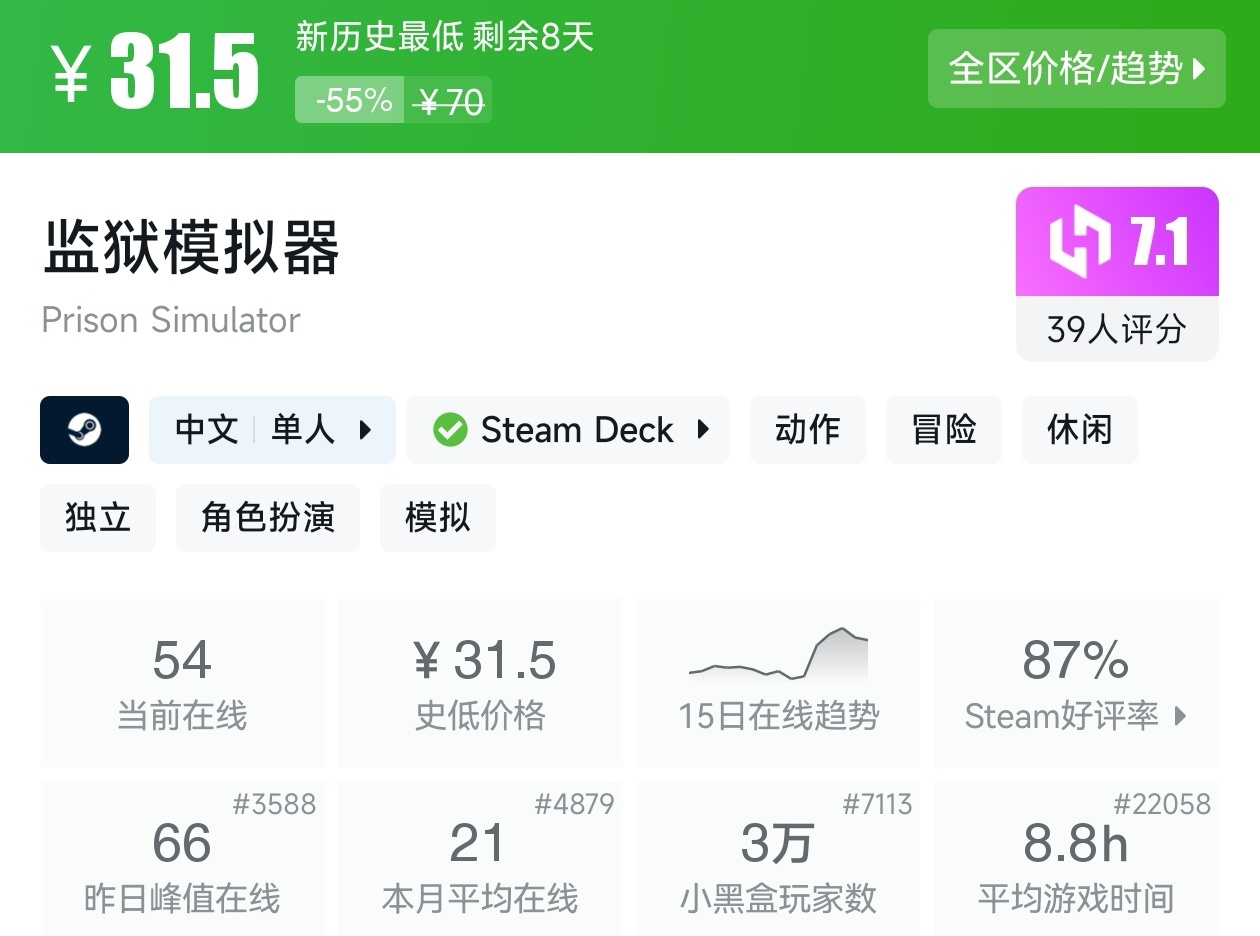Open the 小黑盒玩家数 3万 card
The height and width of the screenshot is (936, 1260).
(778, 860)
